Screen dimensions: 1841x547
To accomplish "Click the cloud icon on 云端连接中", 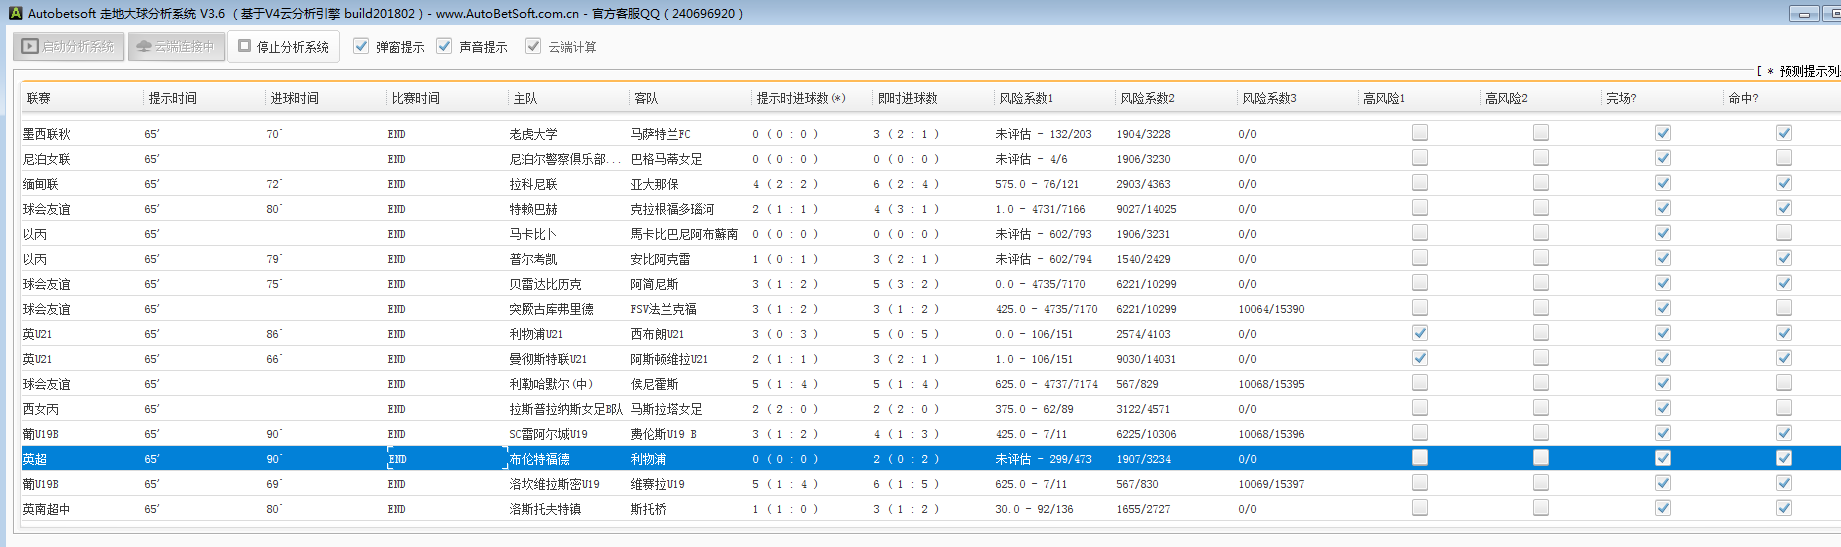I will 144,46.
